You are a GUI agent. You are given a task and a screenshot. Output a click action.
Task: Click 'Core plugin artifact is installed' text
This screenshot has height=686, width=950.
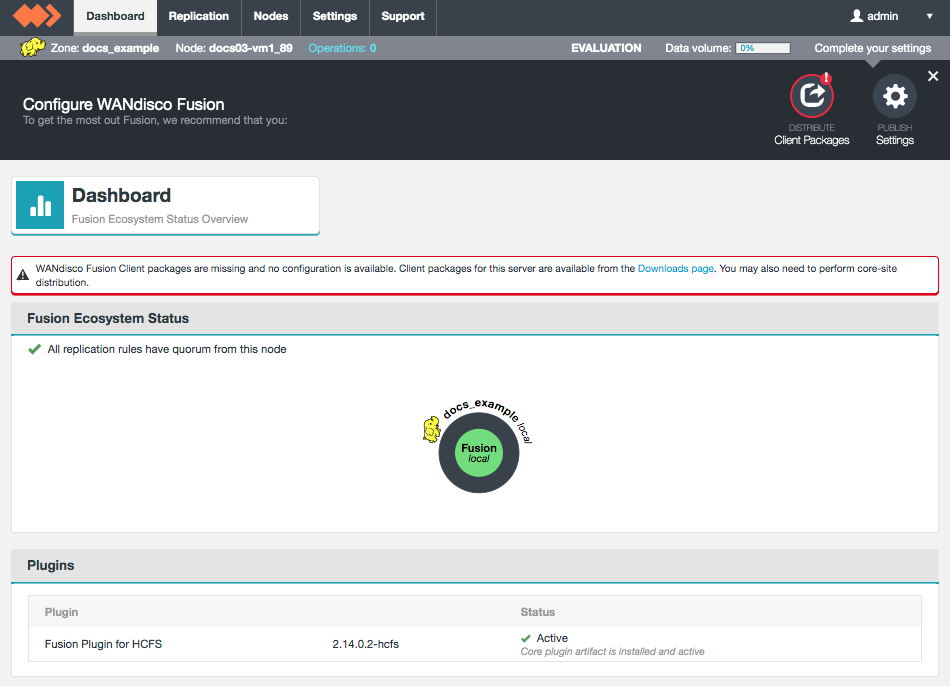click(x=612, y=651)
